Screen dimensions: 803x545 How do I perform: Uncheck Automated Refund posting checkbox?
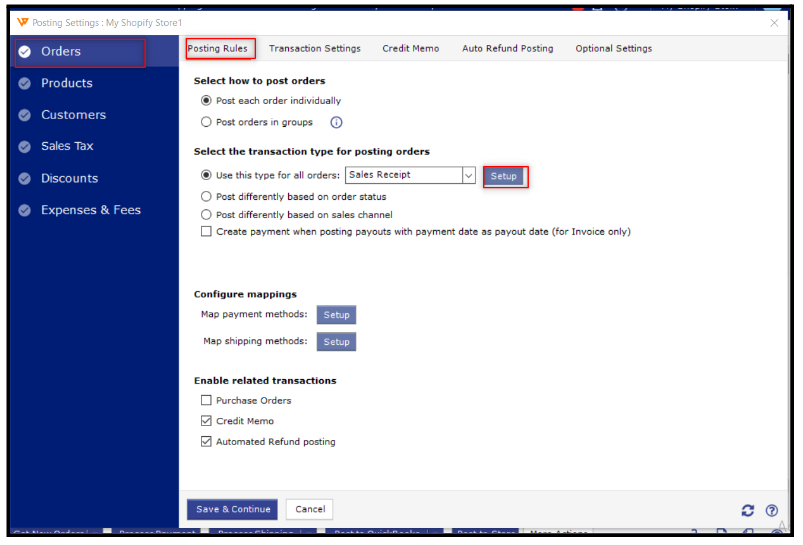(206, 442)
